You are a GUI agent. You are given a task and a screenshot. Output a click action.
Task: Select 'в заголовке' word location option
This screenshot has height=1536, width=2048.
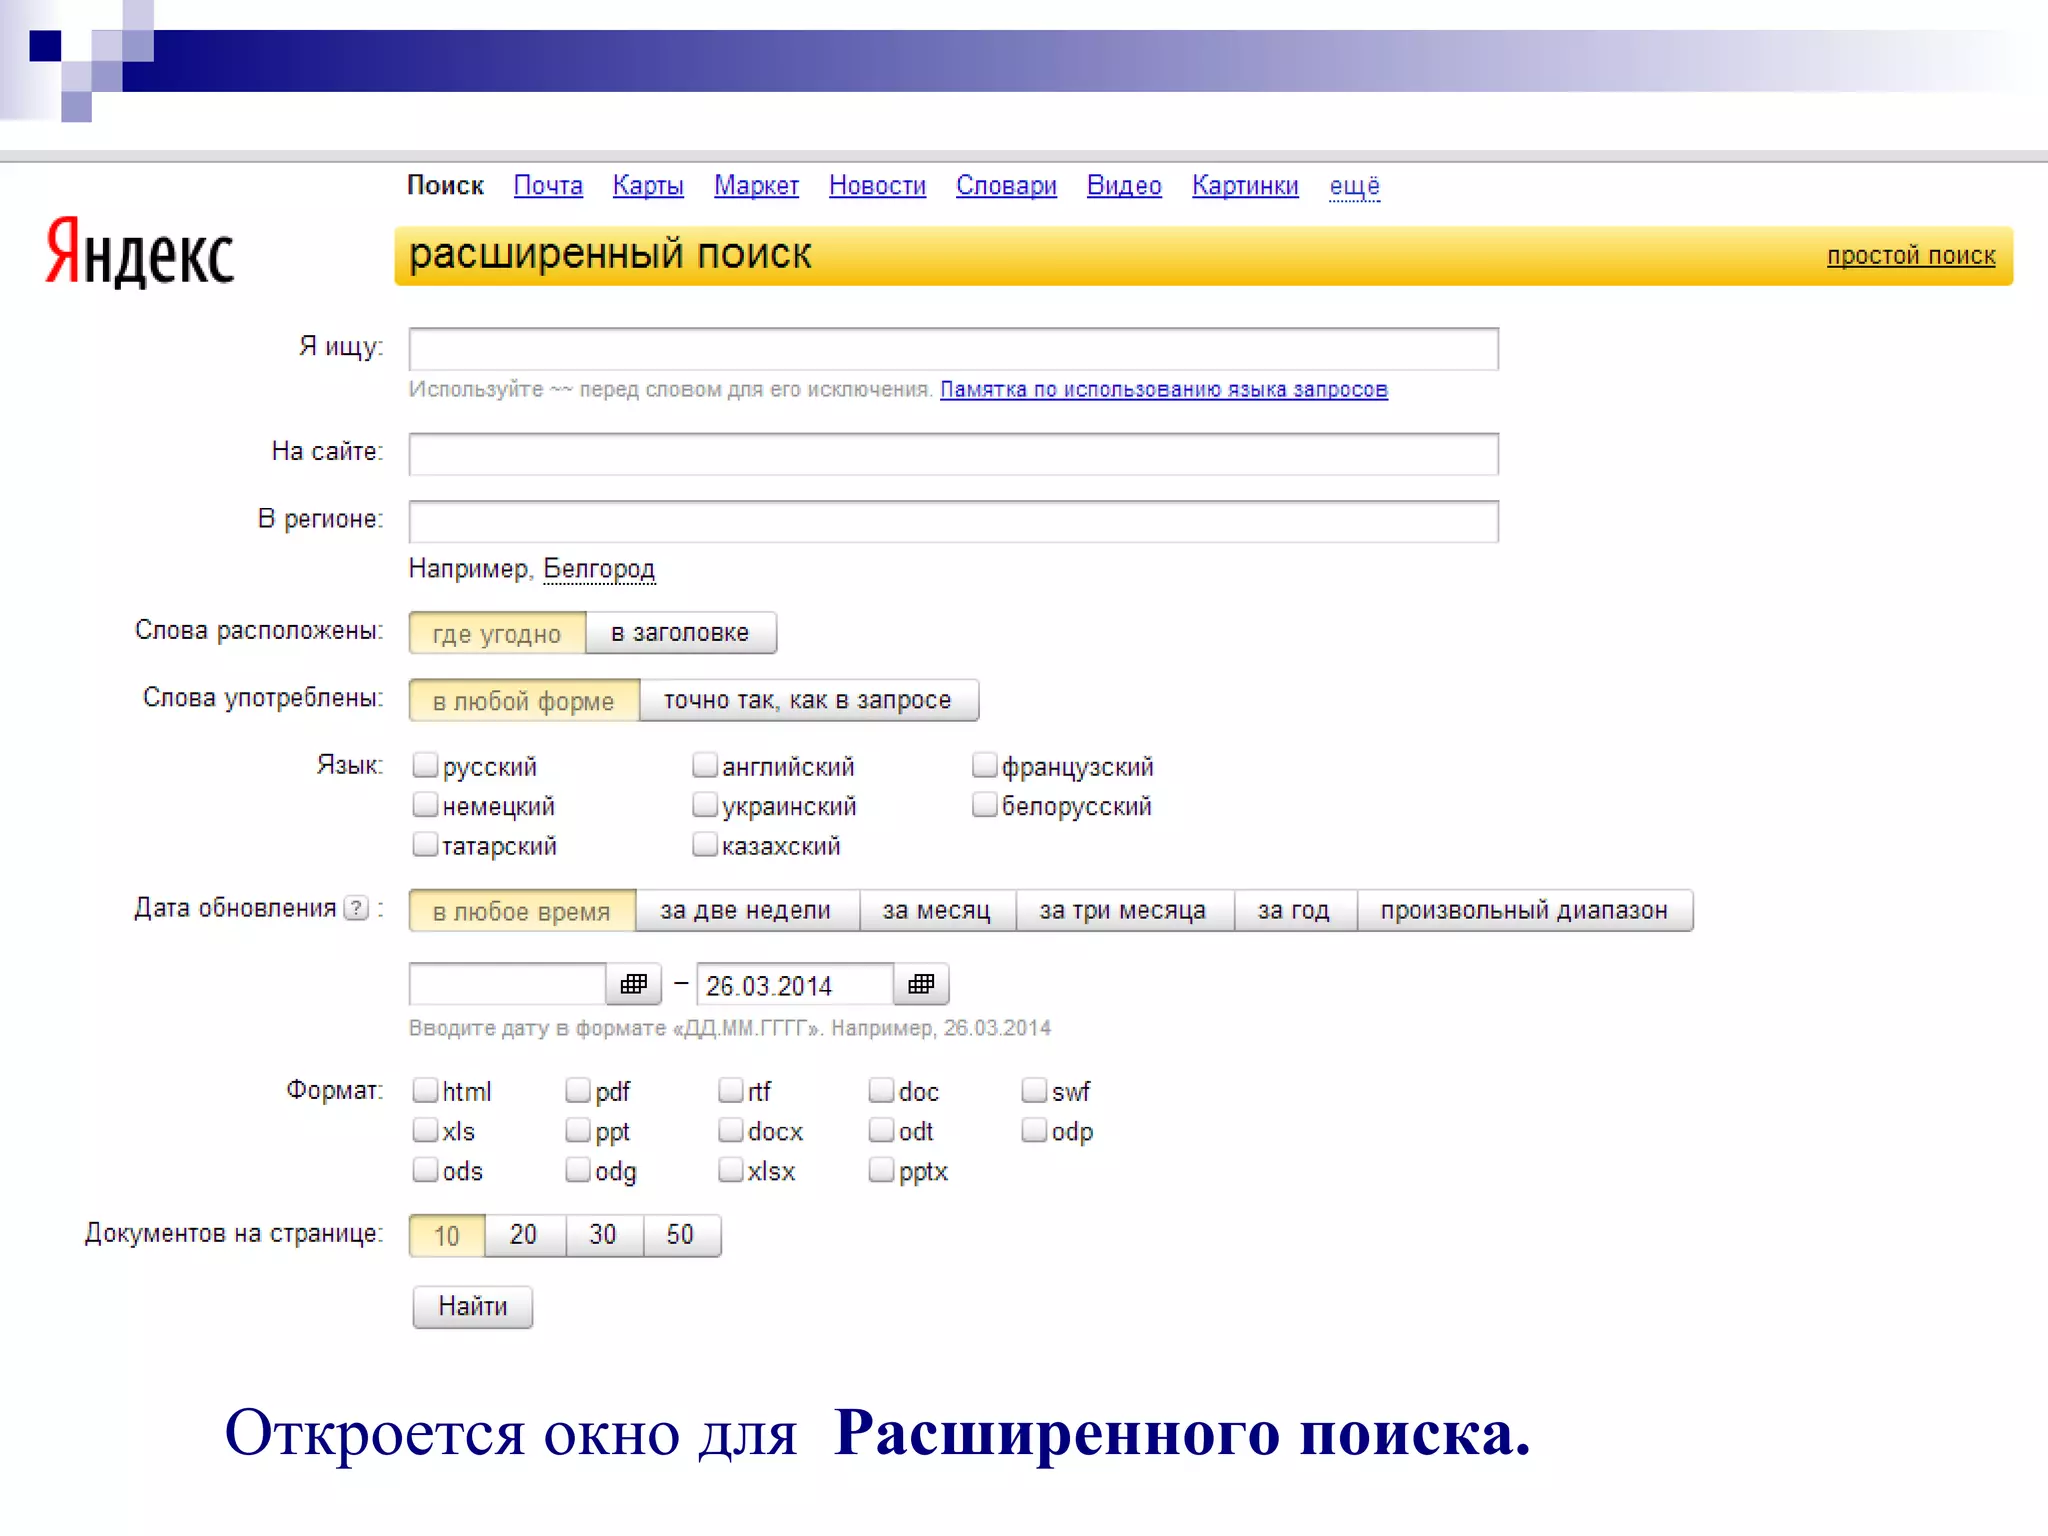pyautogui.click(x=681, y=633)
